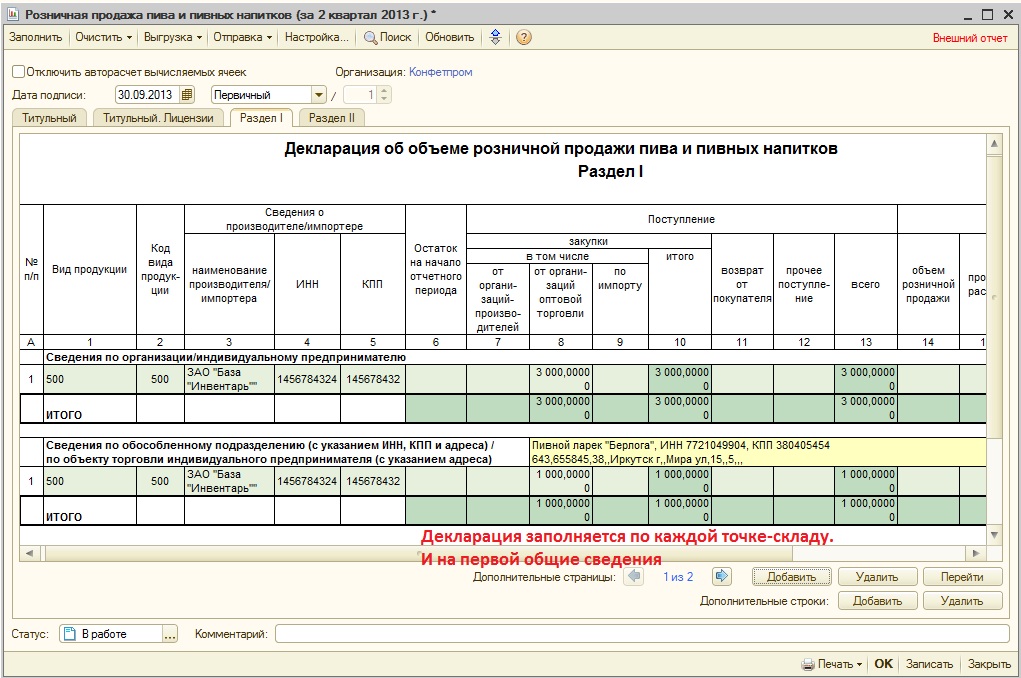Delete additional page with Удалить button

[x=877, y=576]
